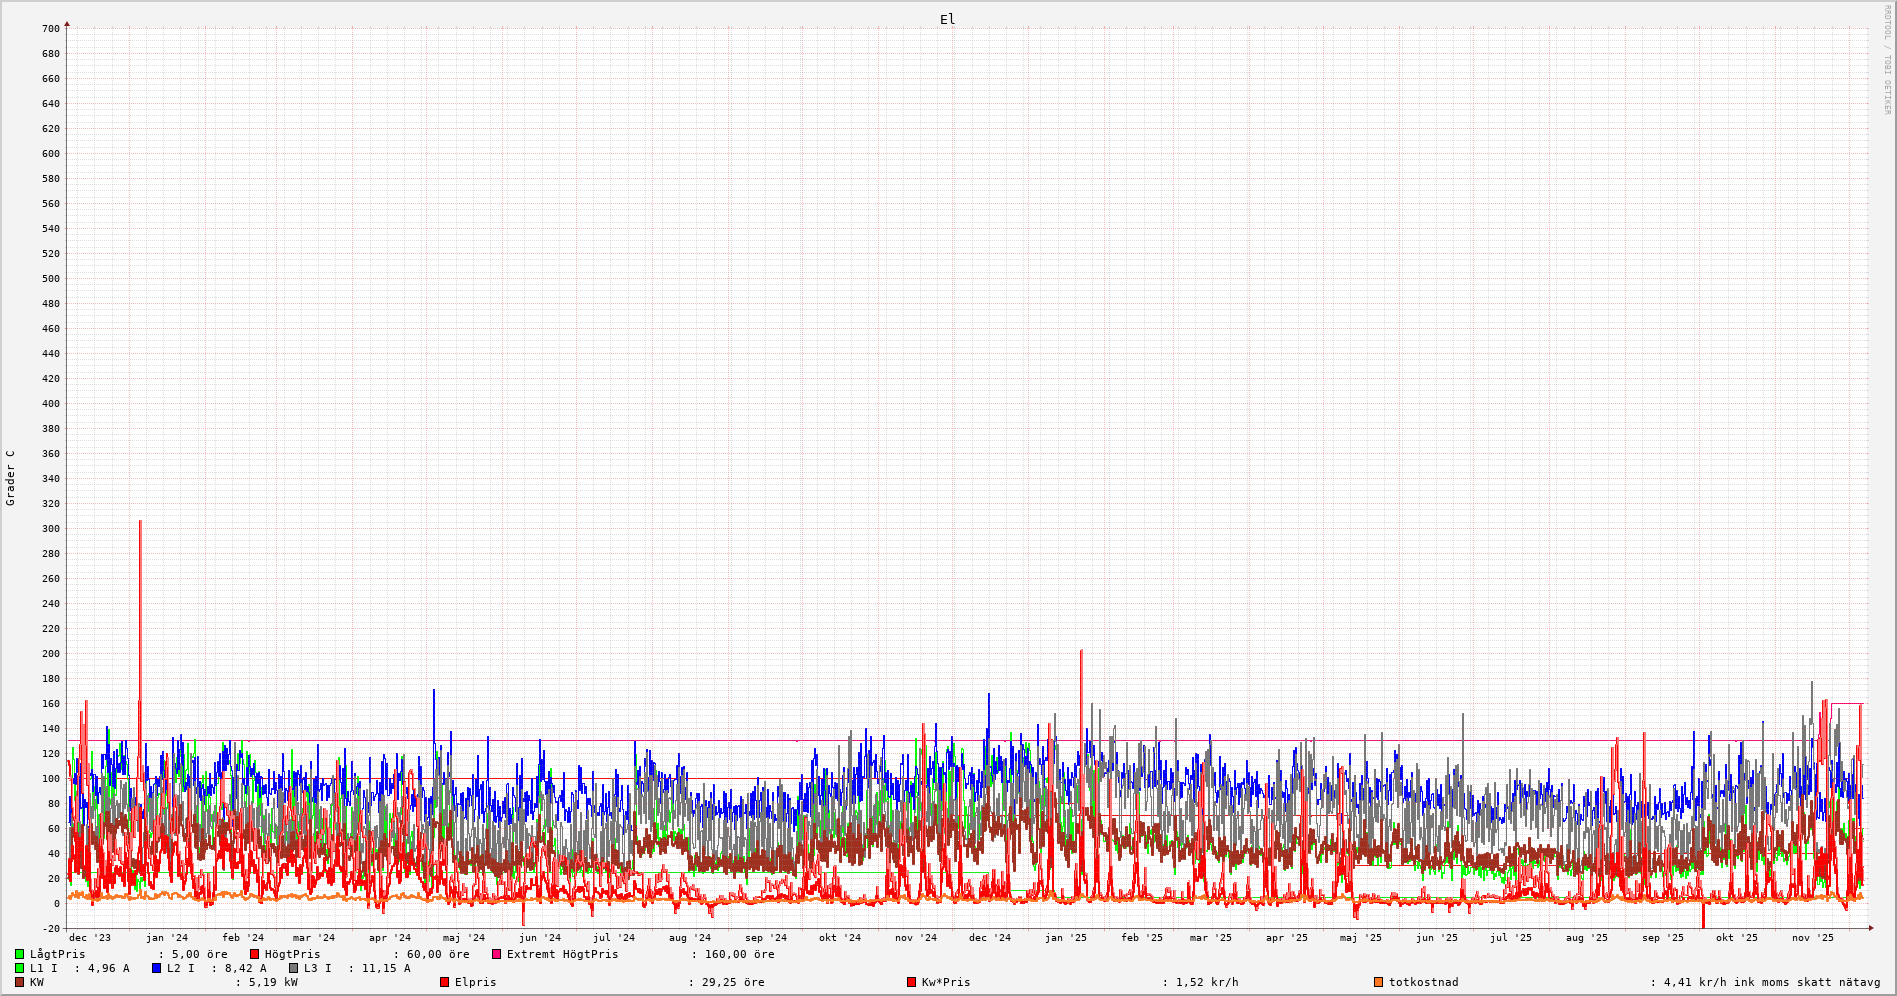Click the 300 value on y-axis
The height and width of the screenshot is (996, 1897).
[x=50, y=528]
